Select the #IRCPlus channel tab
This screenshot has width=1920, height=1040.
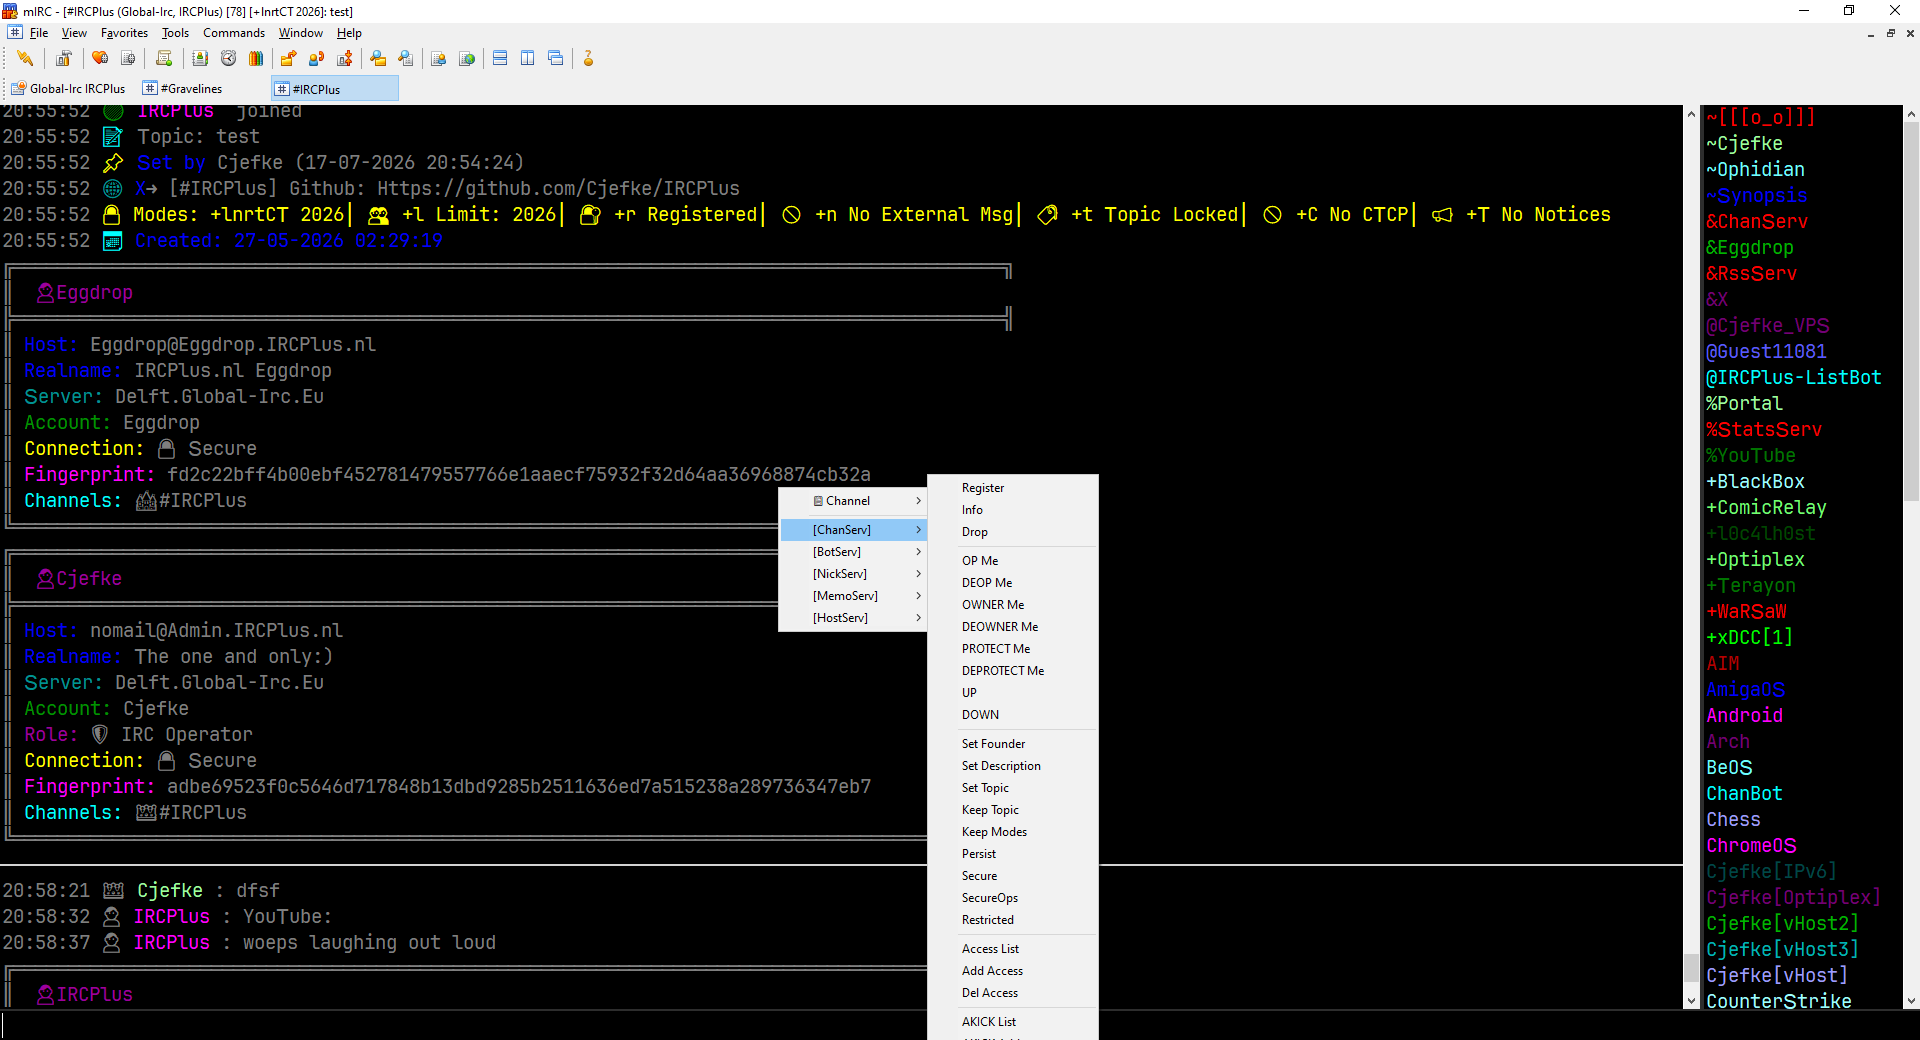pos(335,89)
